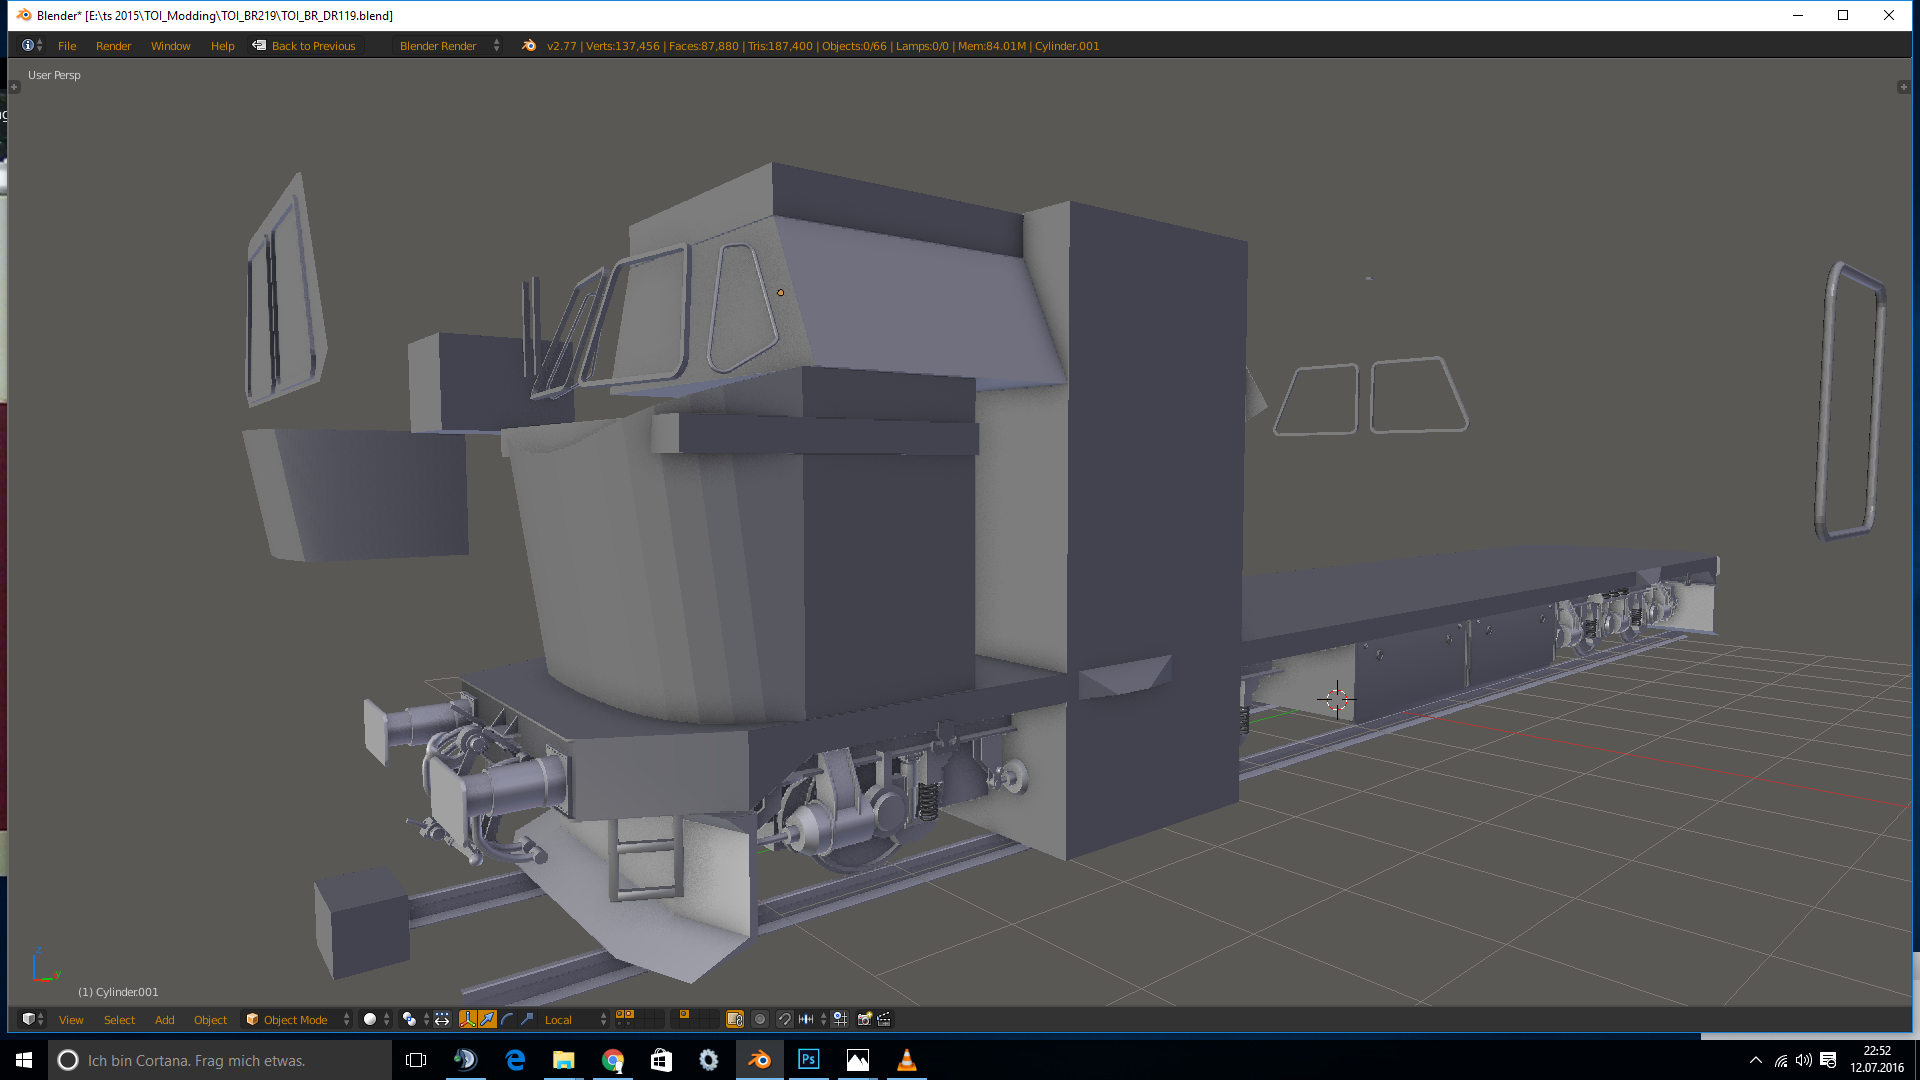Open the Object Mode dropdown
The image size is (1920, 1080).
298,1019
